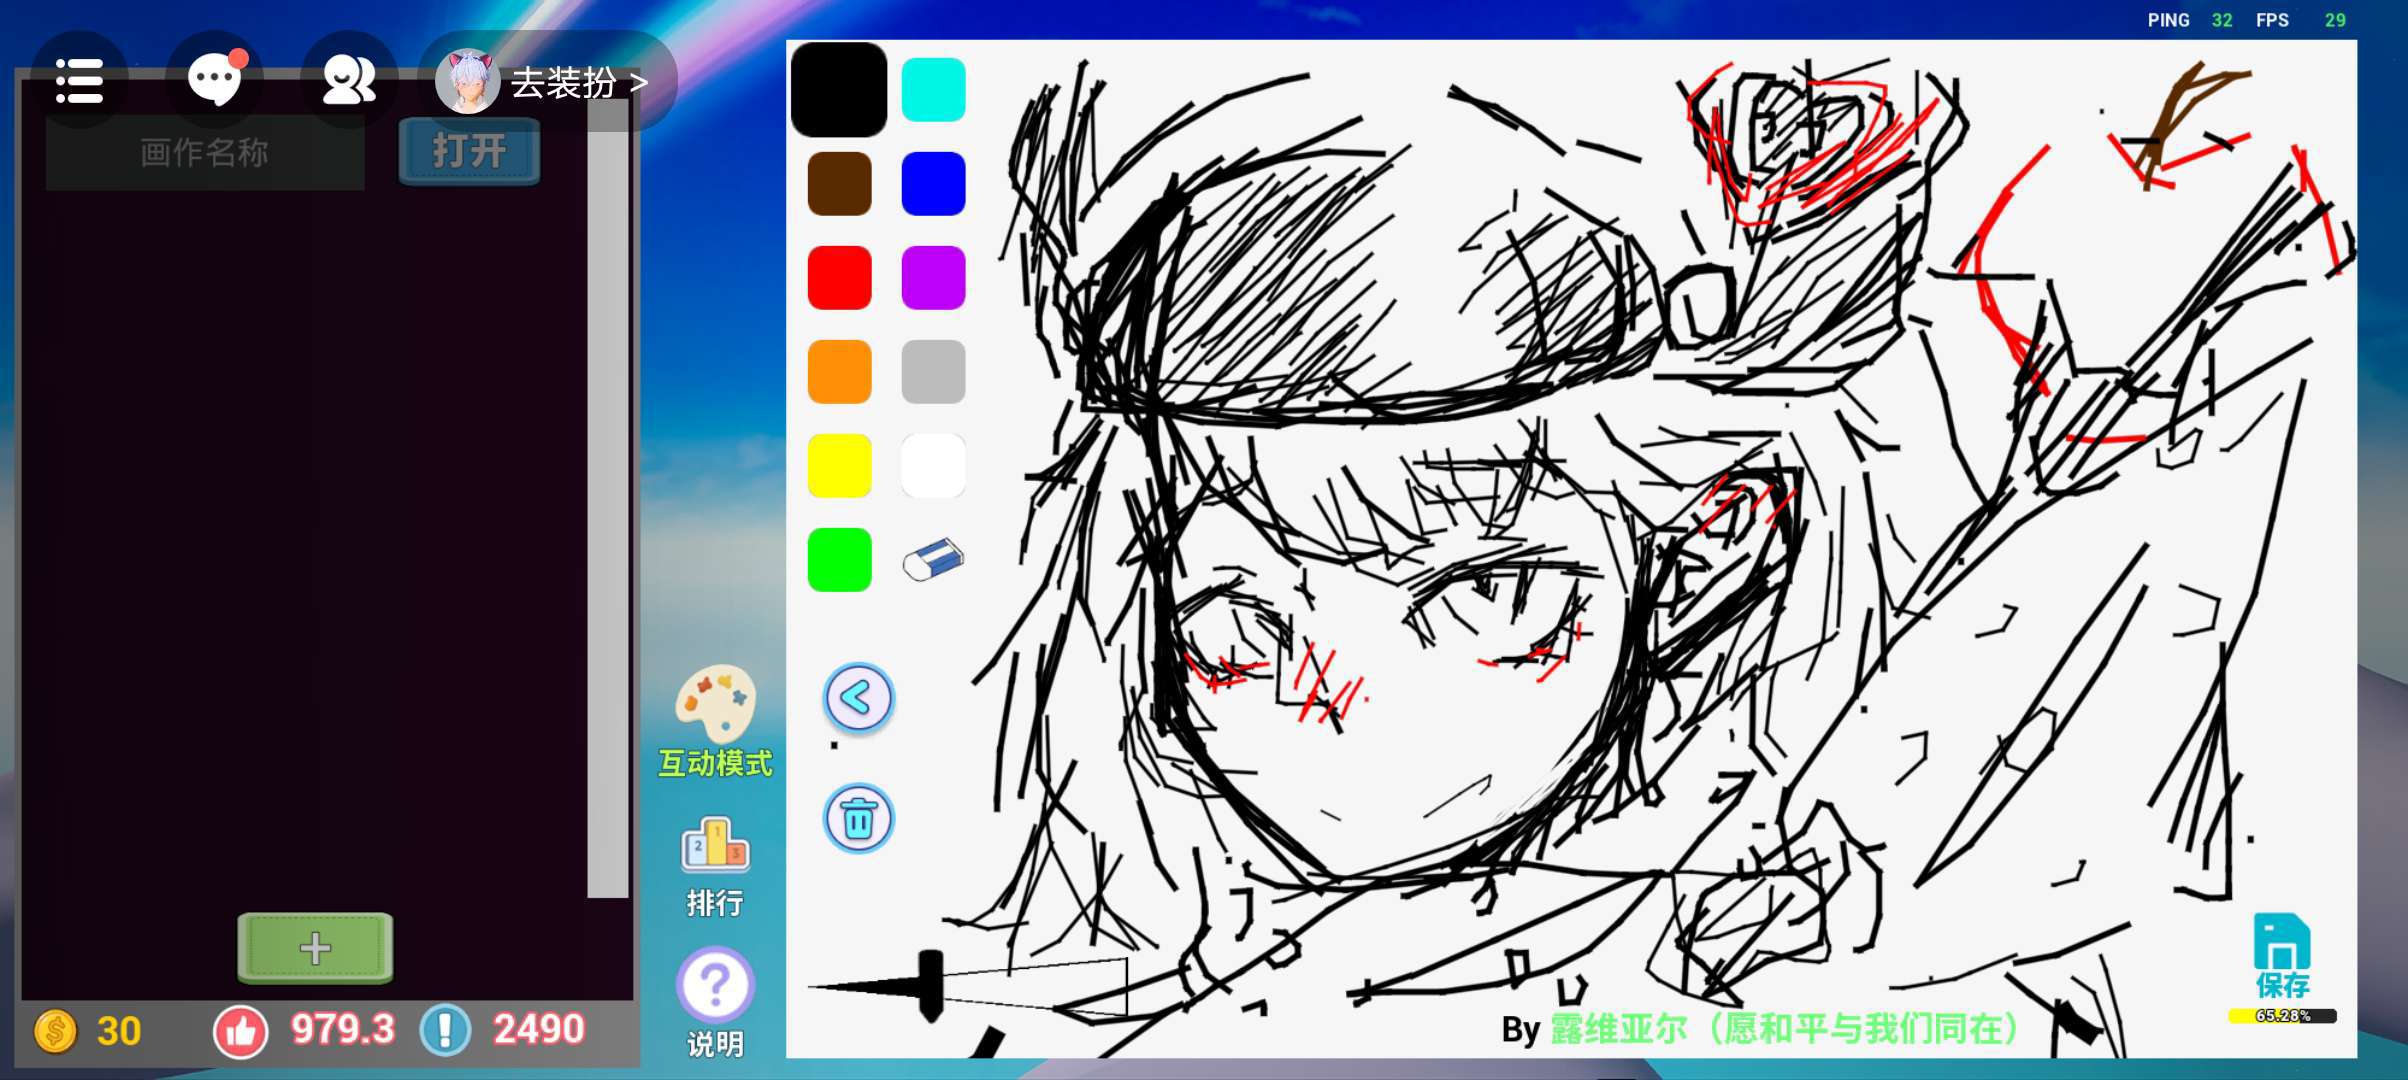Screen dimensions: 2408x1080
Task: Open the help question mark icon
Action: point(715,985)
